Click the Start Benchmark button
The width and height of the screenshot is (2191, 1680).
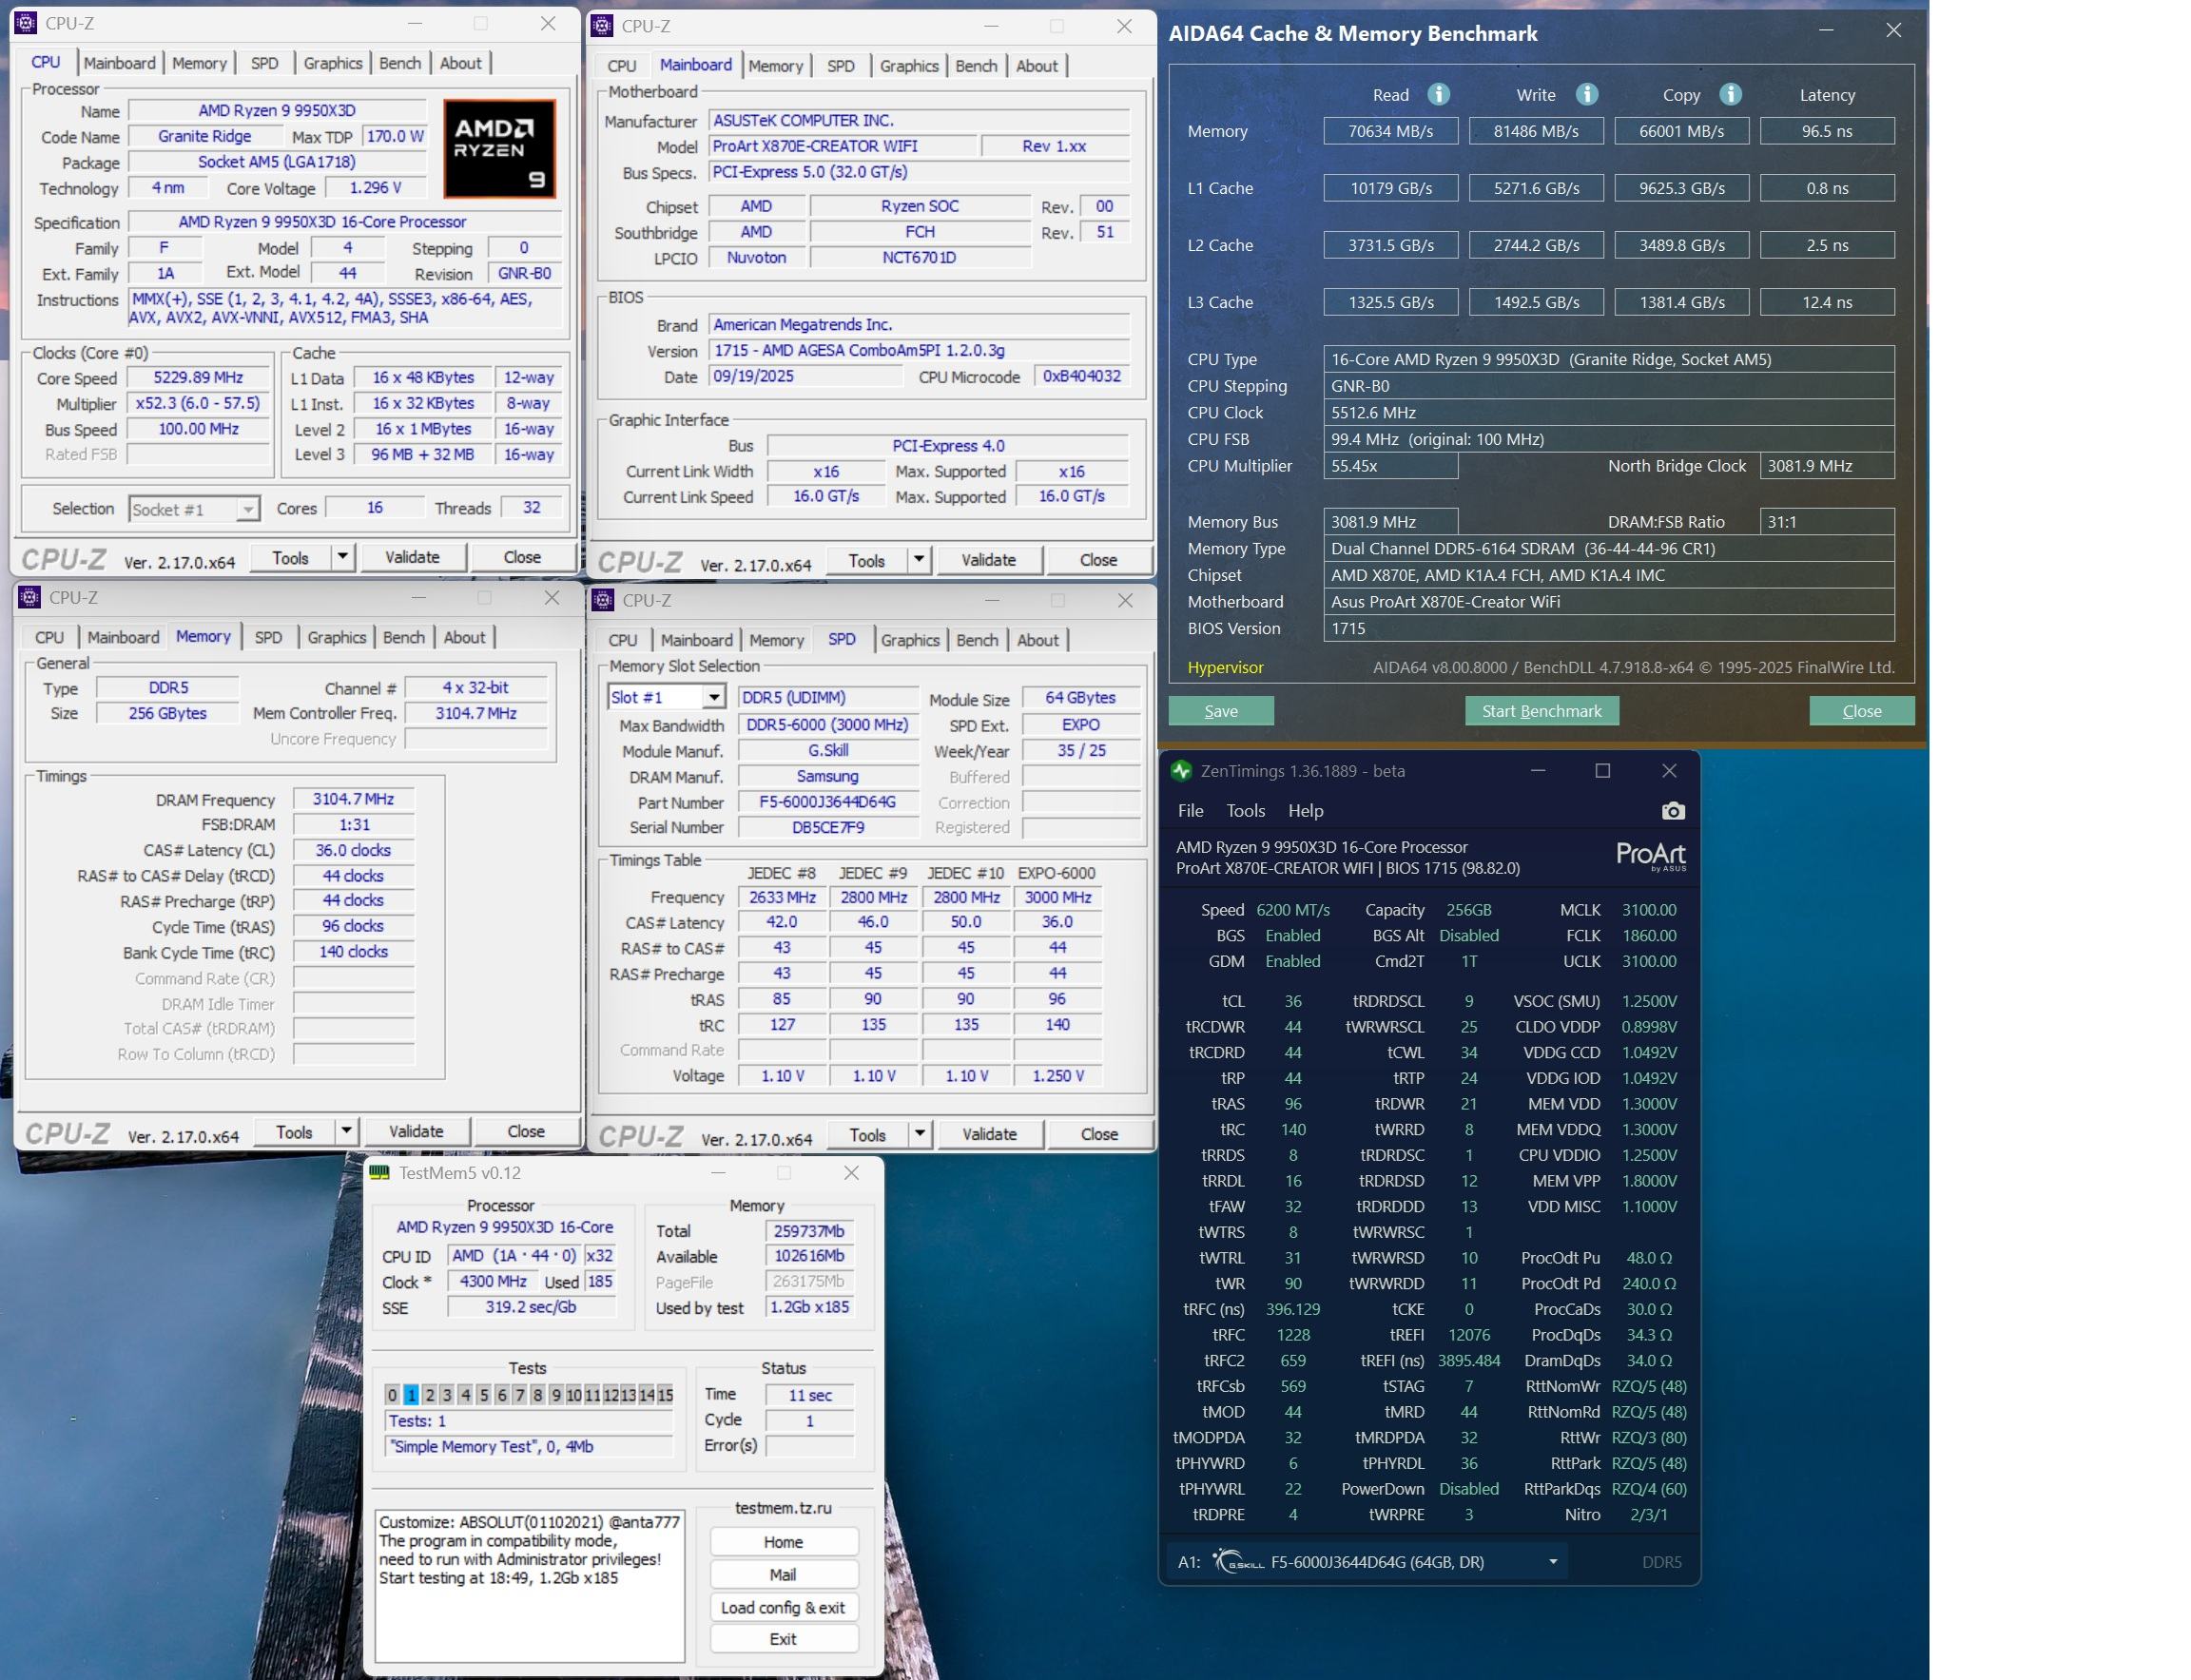point(1541,711)
